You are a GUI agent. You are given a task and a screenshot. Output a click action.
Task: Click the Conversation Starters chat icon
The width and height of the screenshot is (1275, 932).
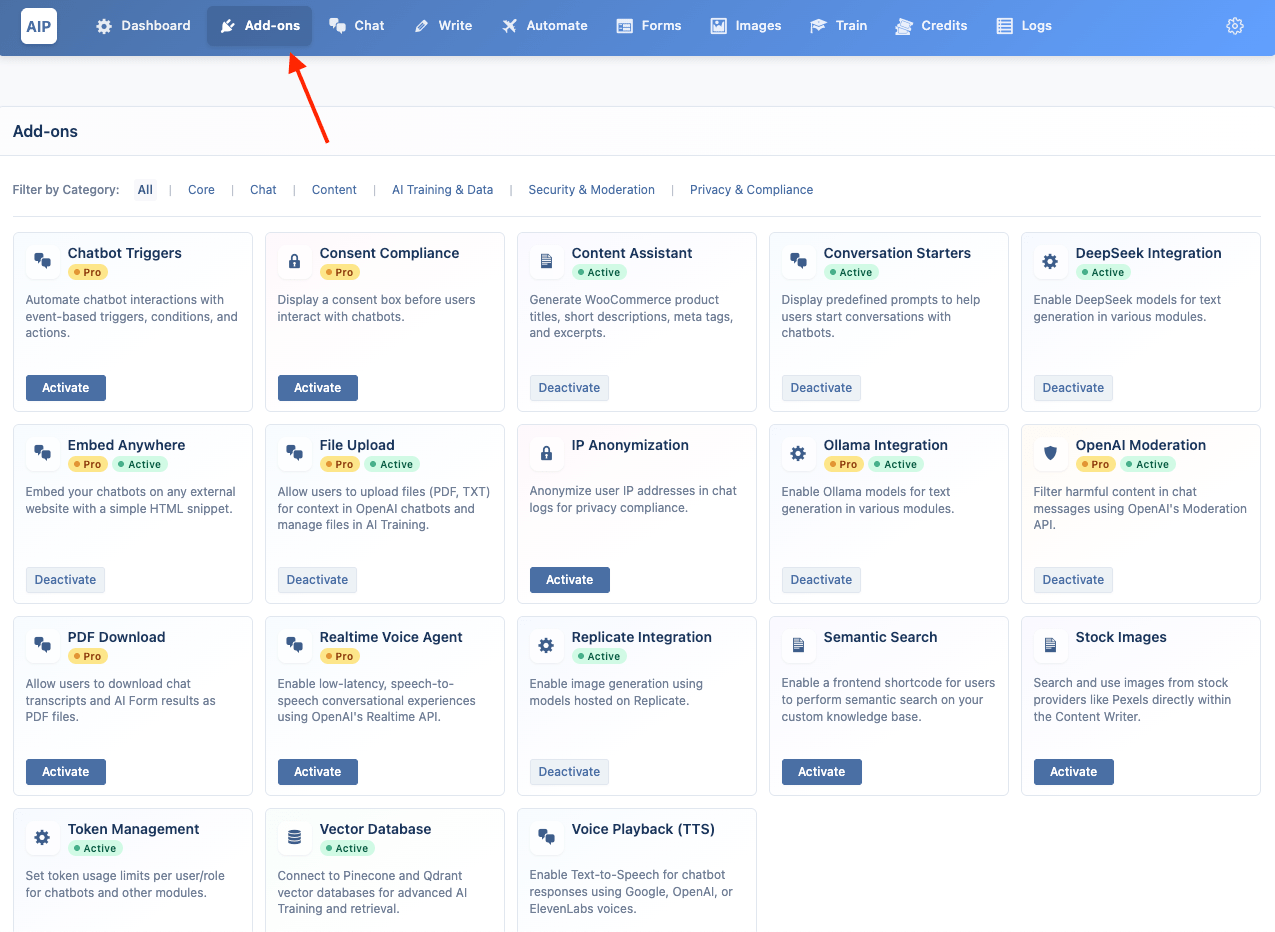pos(798,261)
